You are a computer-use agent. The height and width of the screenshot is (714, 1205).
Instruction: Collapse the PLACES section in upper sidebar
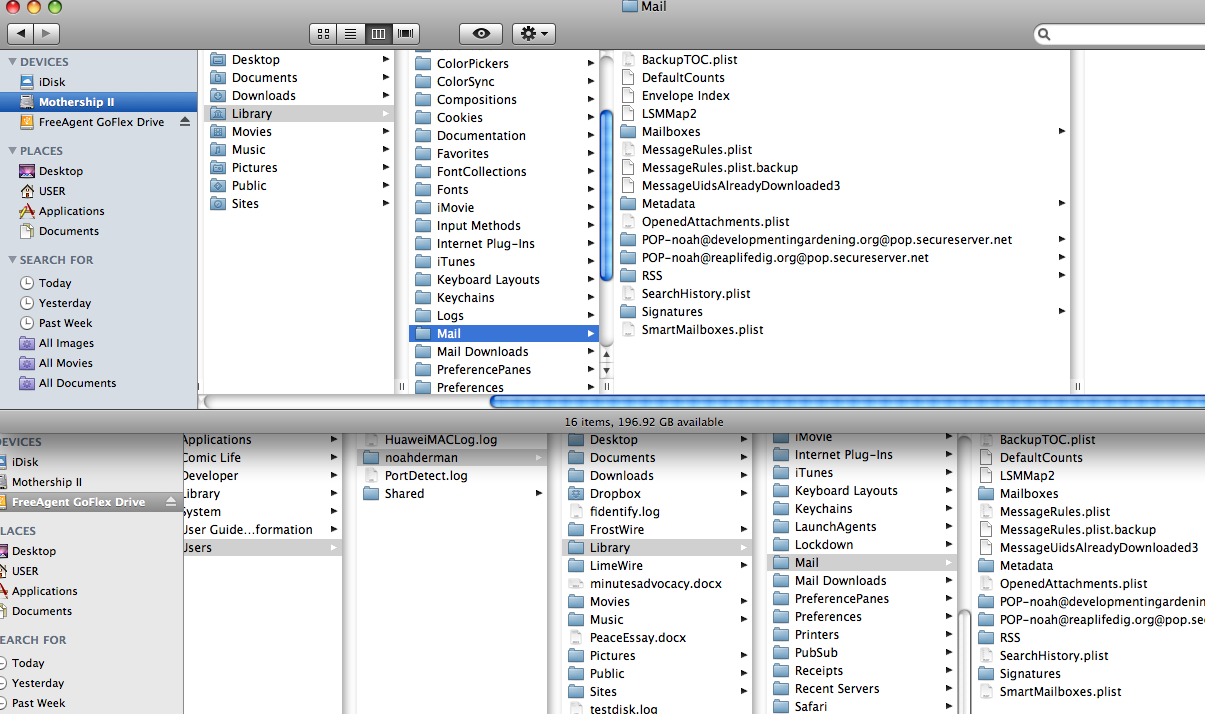point(12,151)
